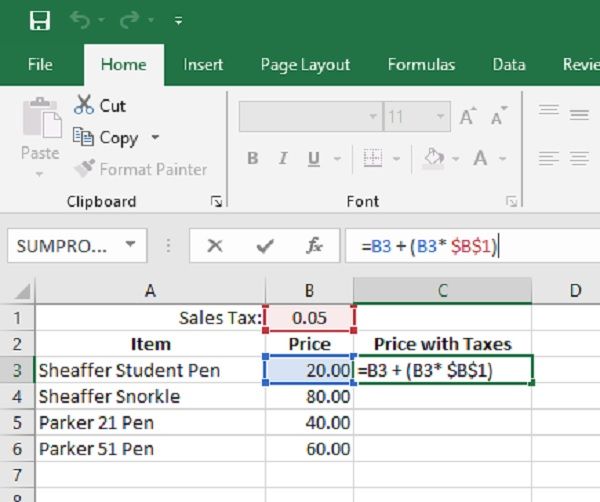Click the Align Left icon
Image resolution: width=600 pixels, height=502 pixels.
tap(549, 158)
